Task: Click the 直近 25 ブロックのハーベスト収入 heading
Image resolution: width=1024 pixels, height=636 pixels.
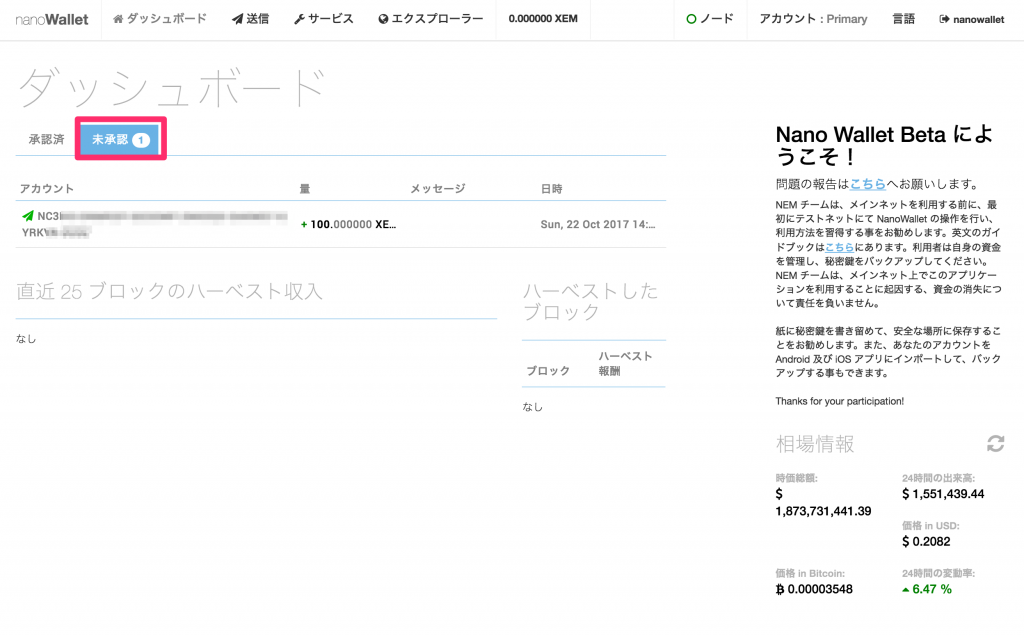Action: [169, 291]
